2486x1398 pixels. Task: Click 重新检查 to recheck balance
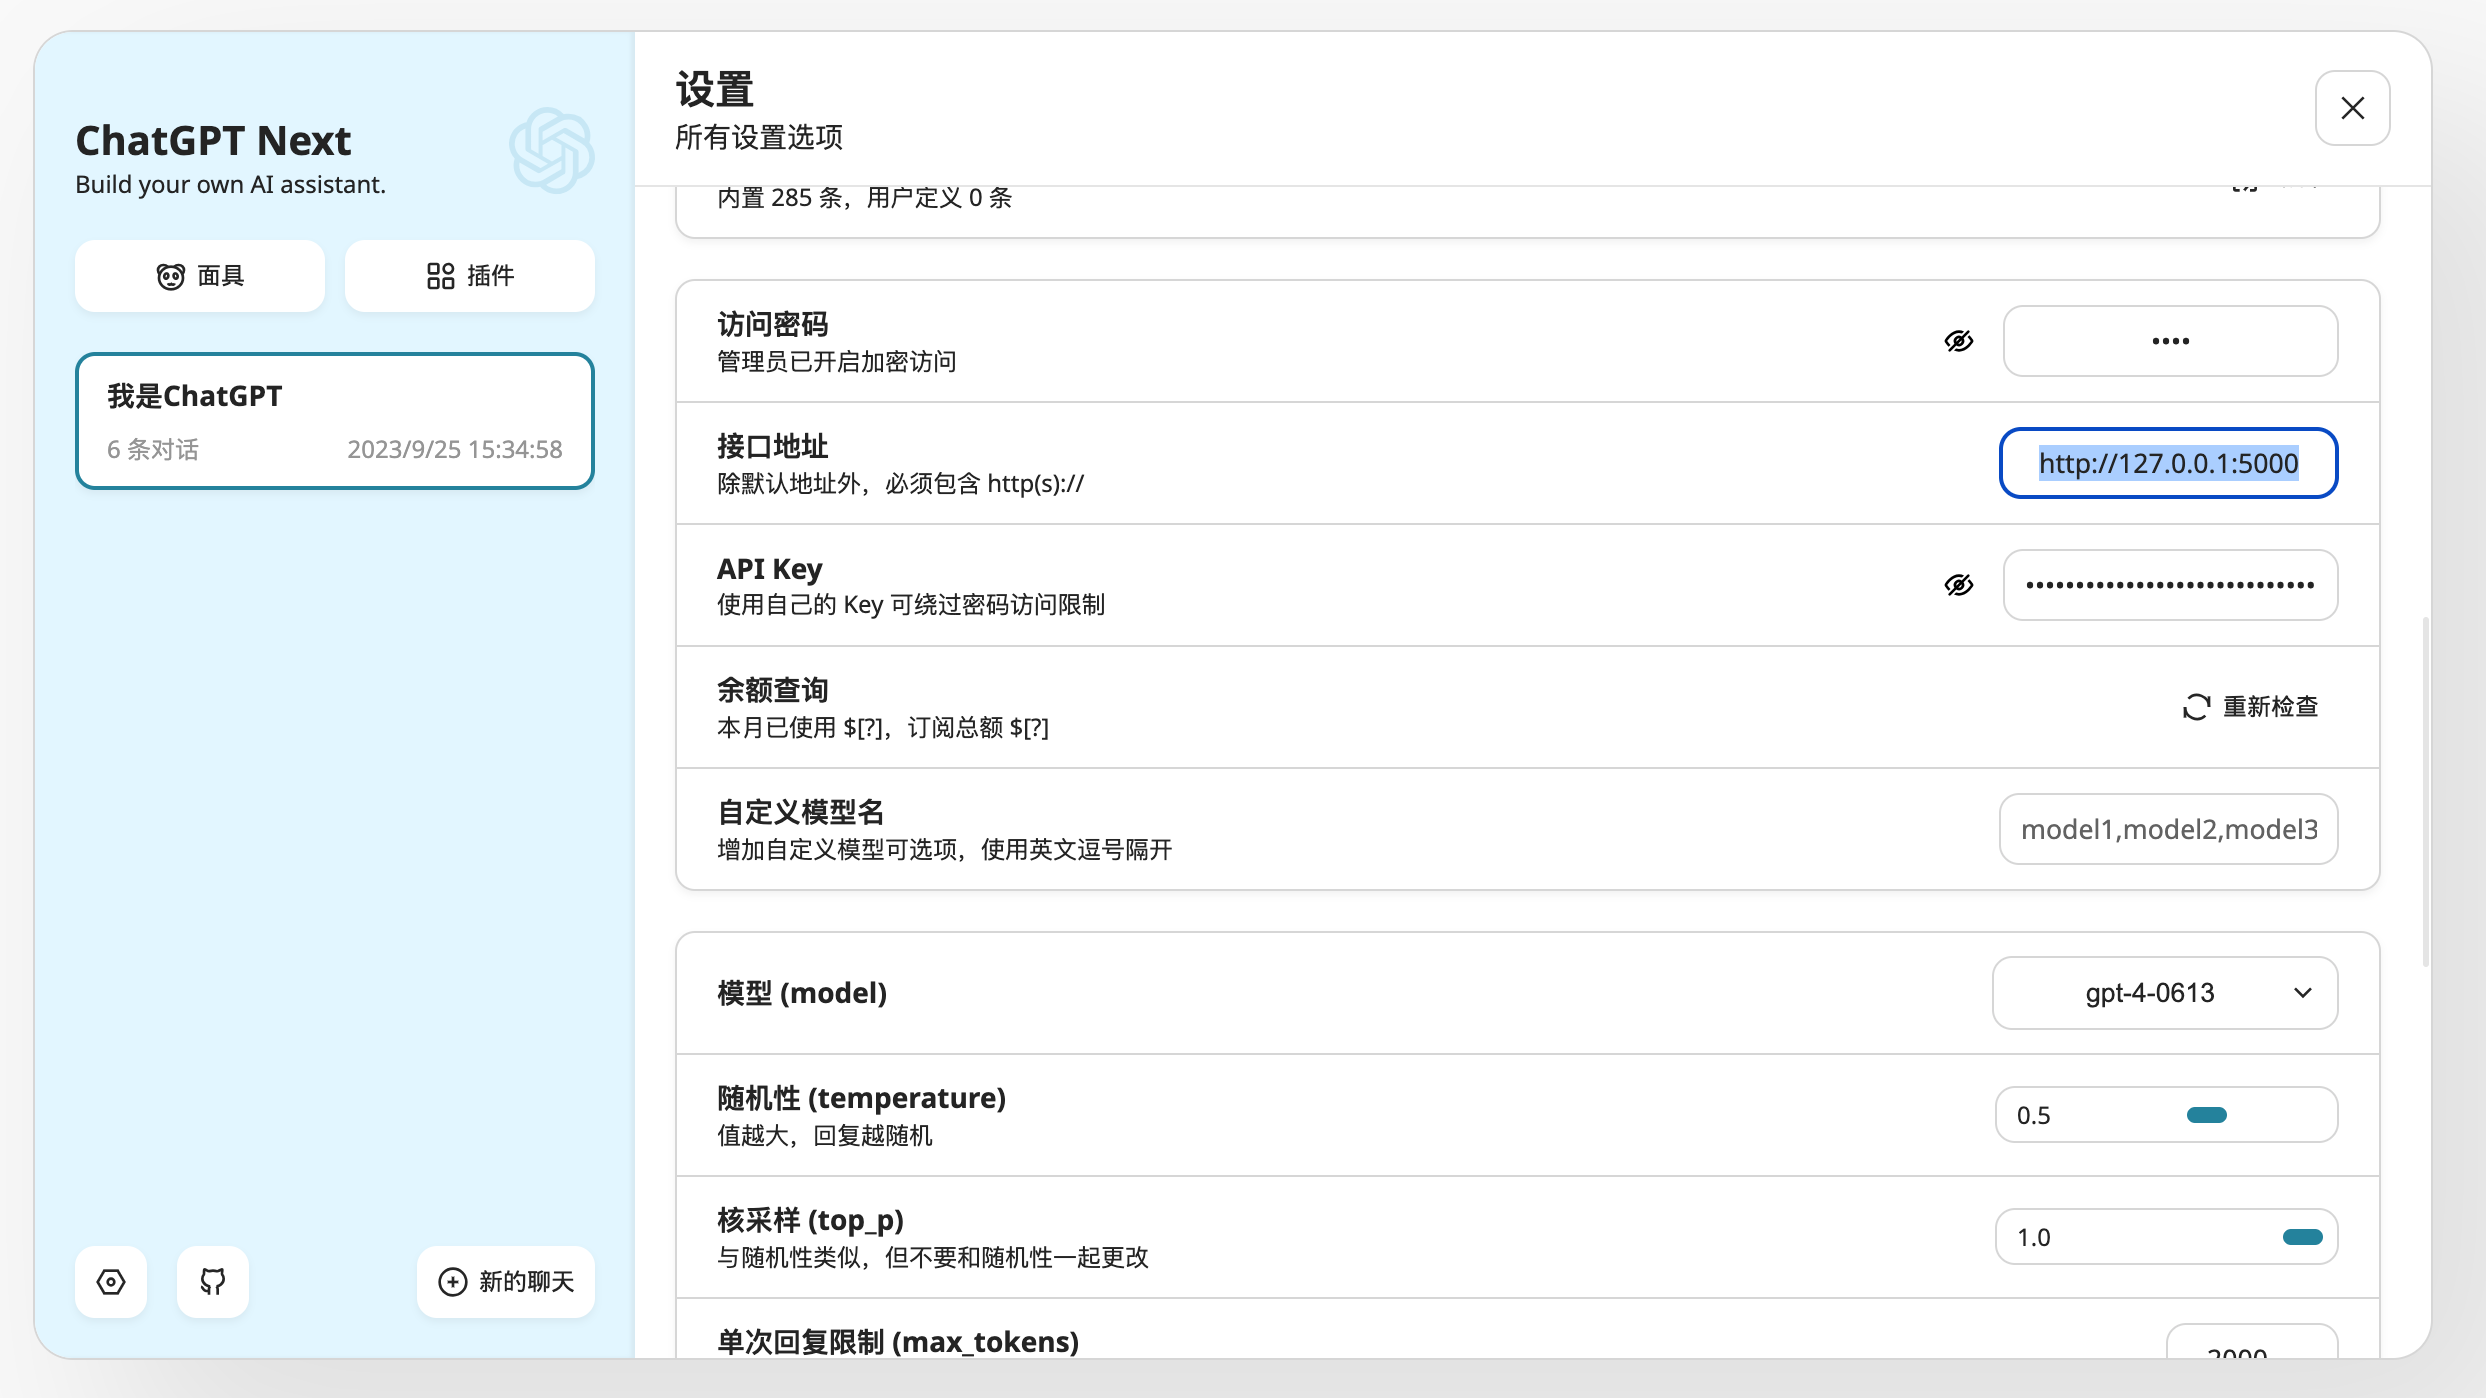point(2269,707)
